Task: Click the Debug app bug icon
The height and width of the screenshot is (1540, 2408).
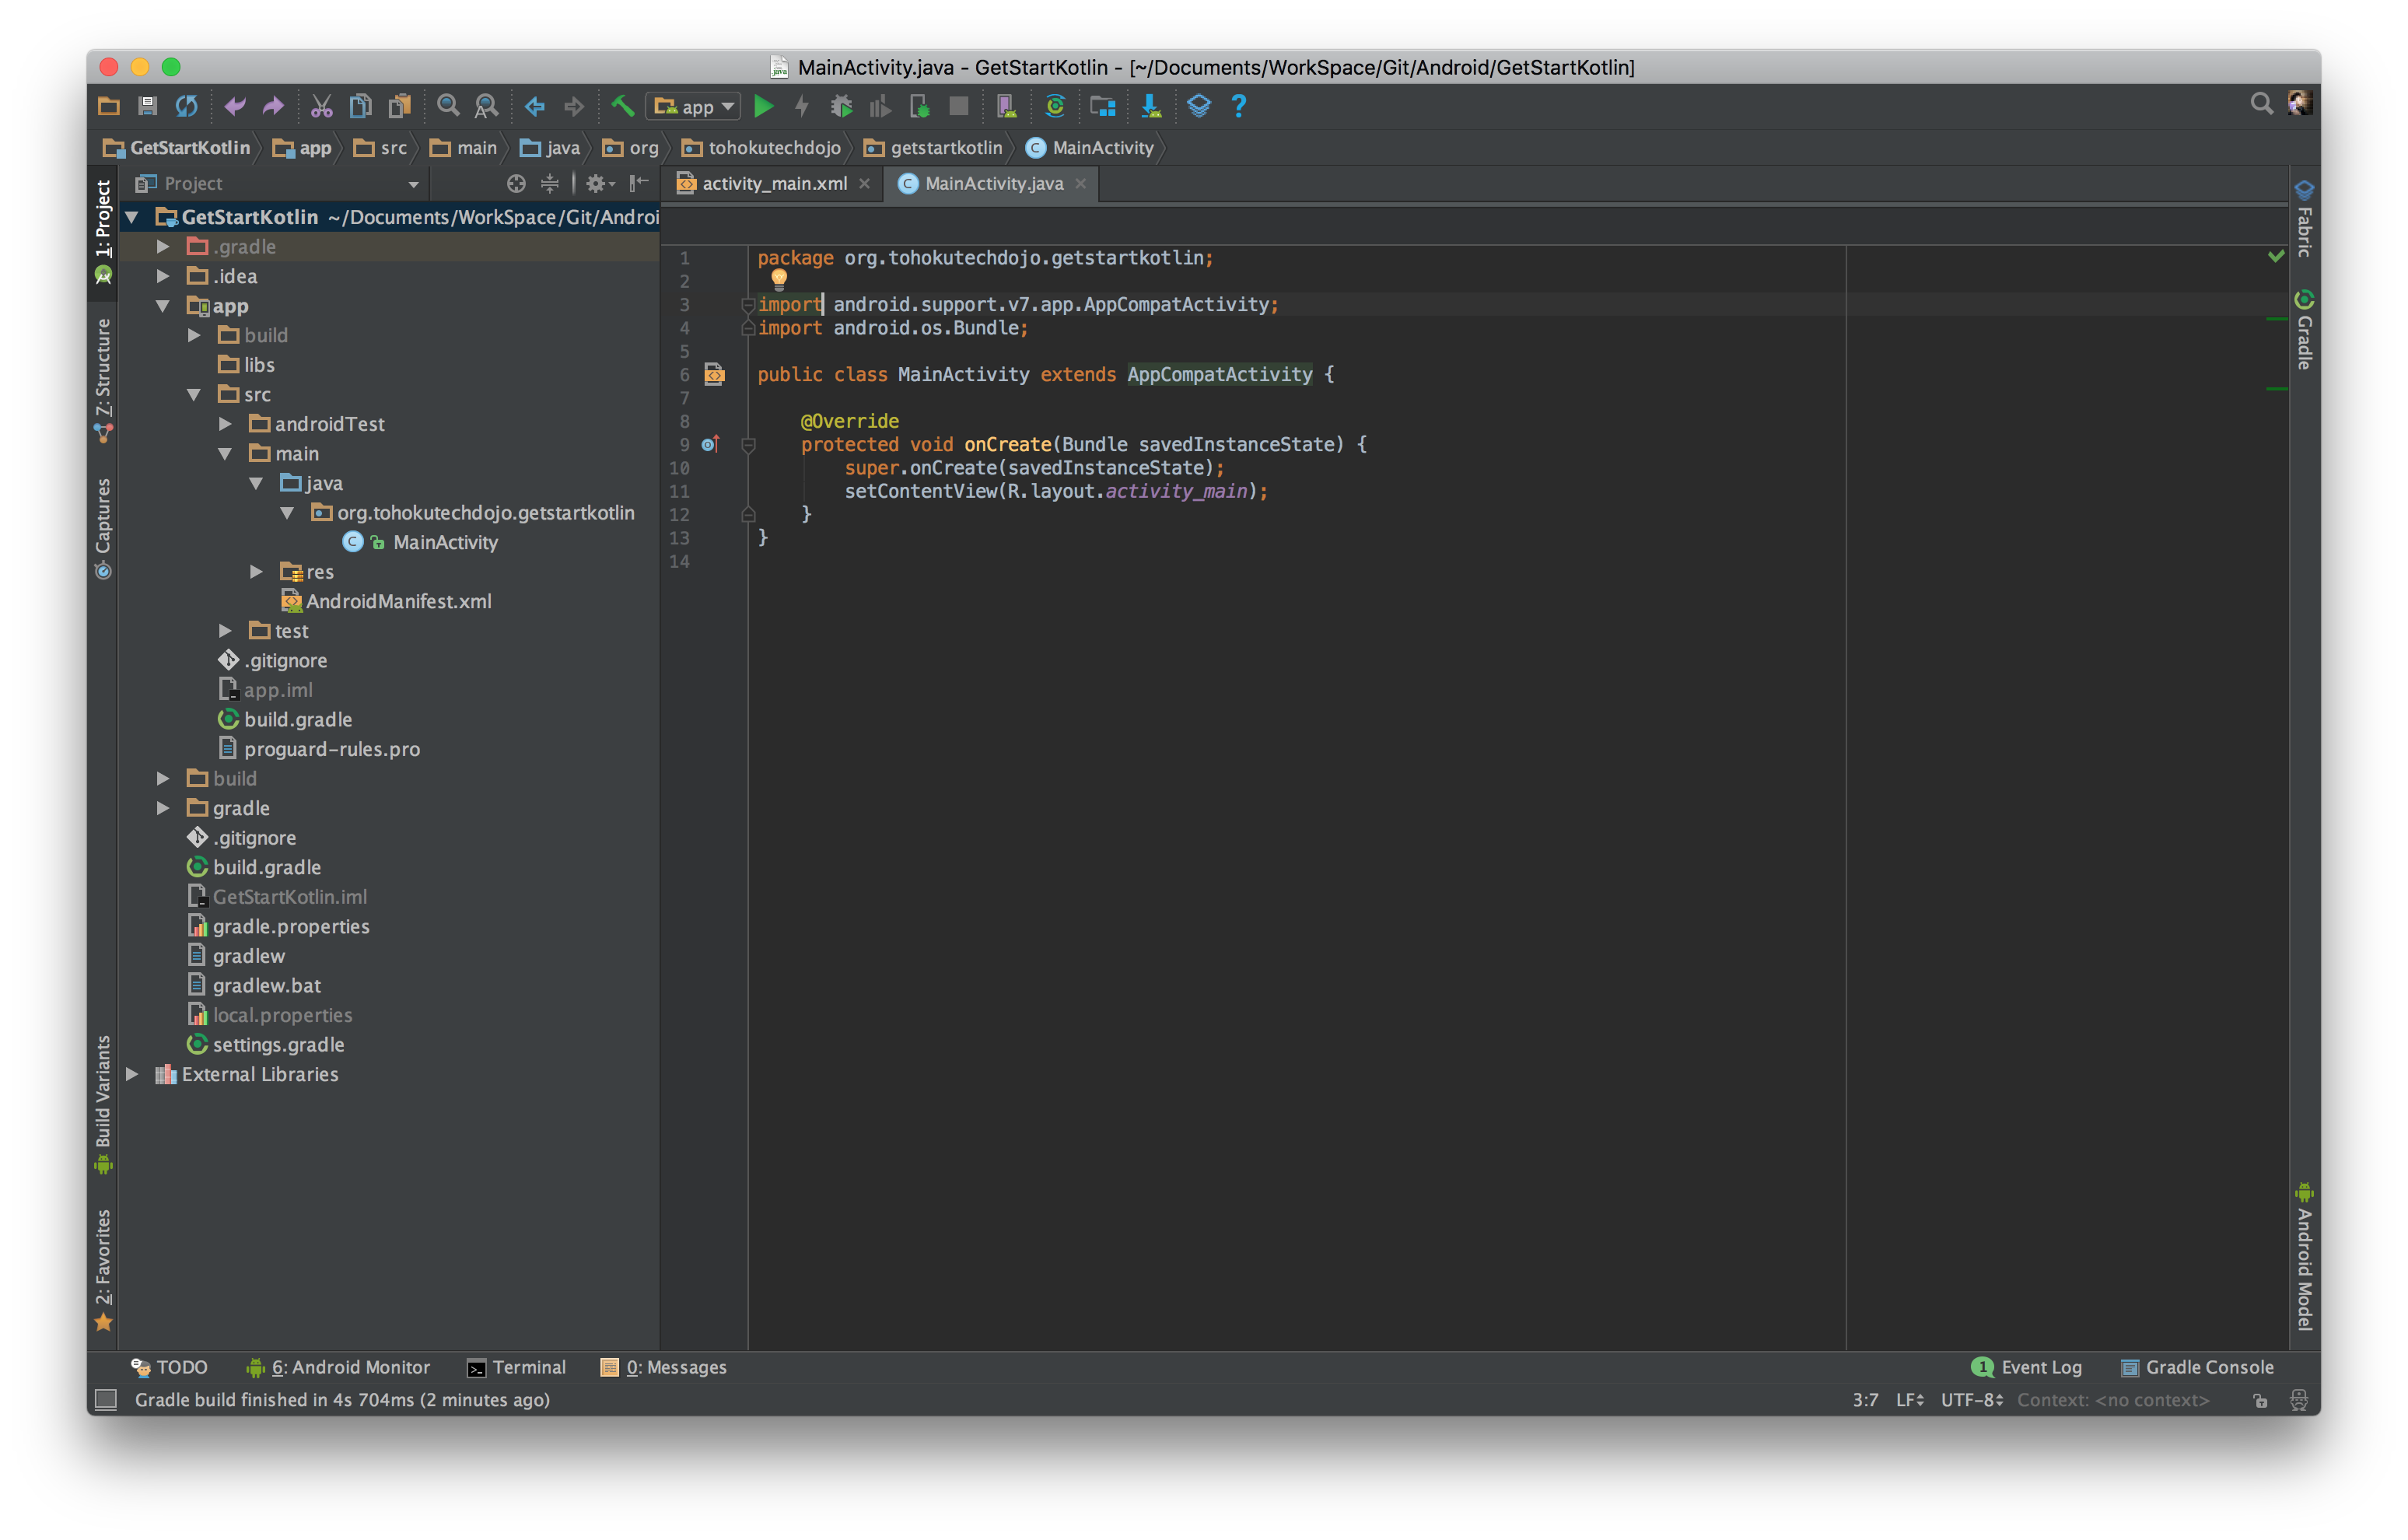Action: coord(842,106)
